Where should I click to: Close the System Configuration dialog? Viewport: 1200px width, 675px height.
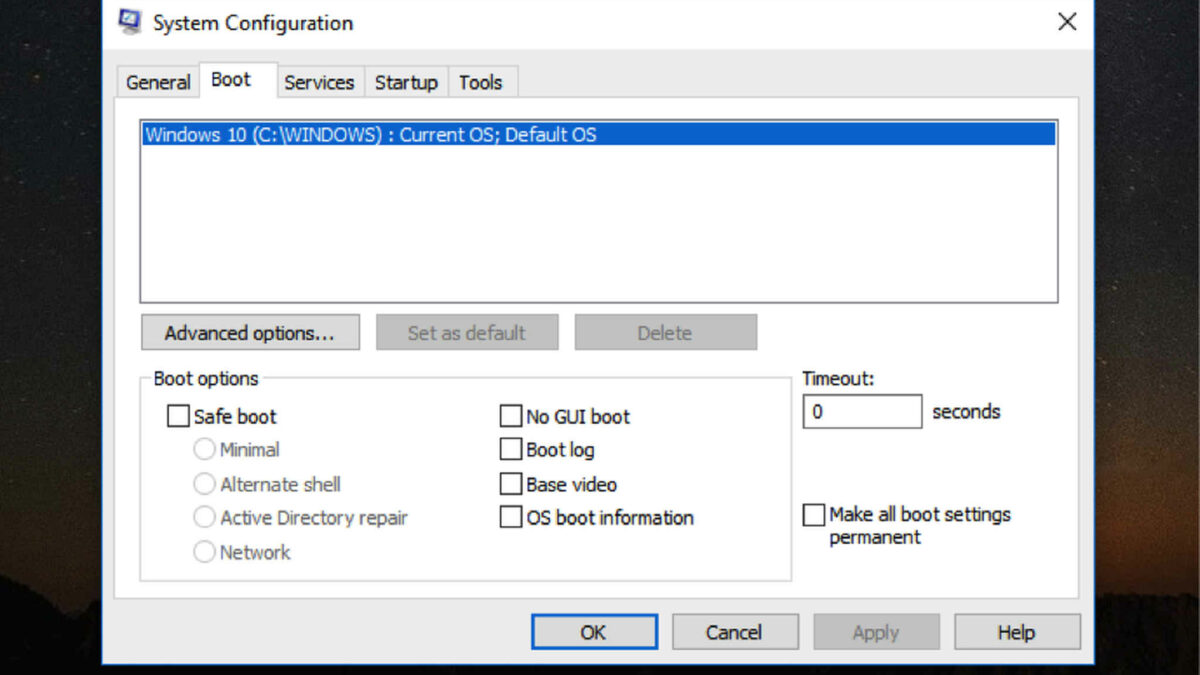coord(1067,22)
